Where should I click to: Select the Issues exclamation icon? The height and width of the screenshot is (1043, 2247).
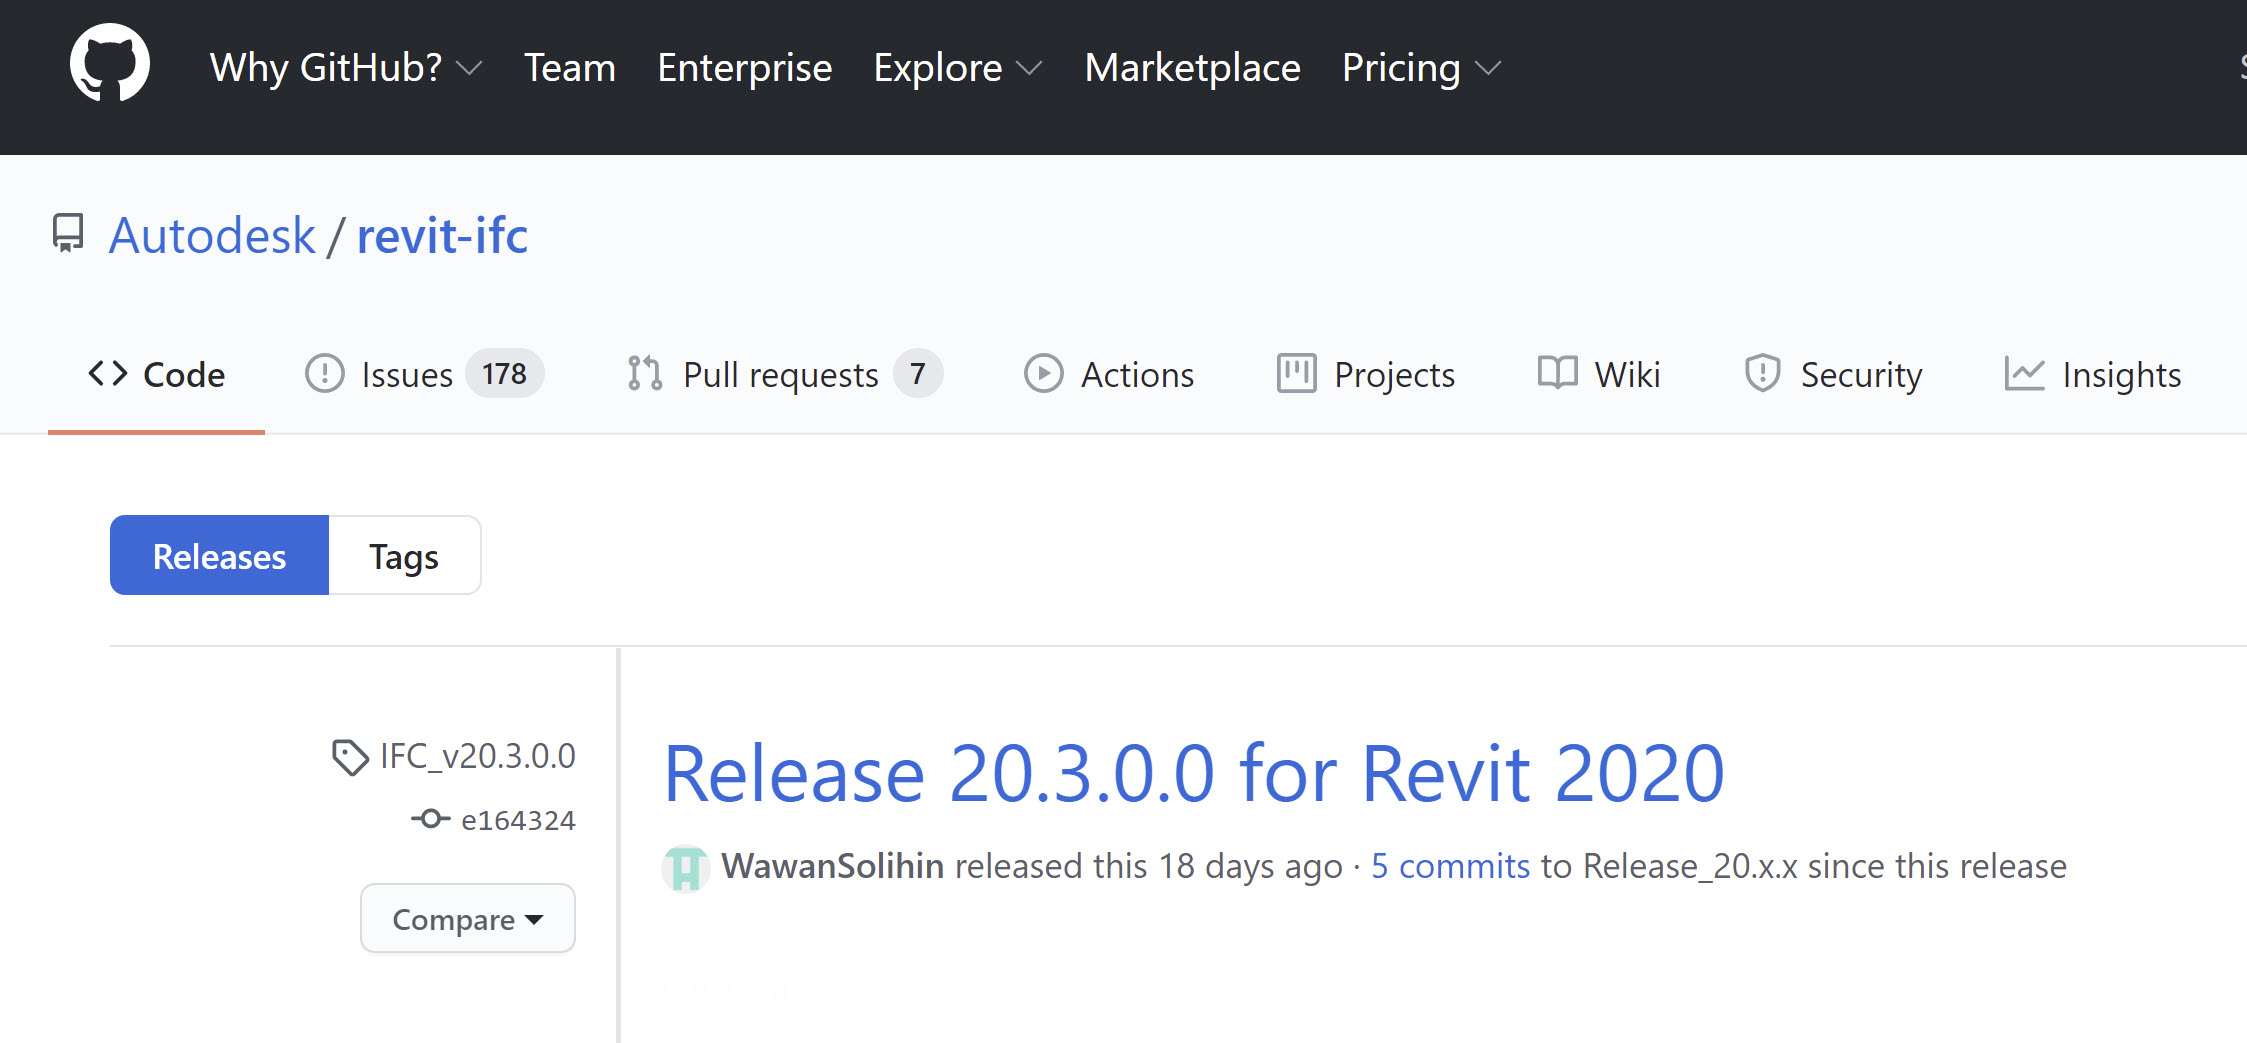tap(324, 373)
